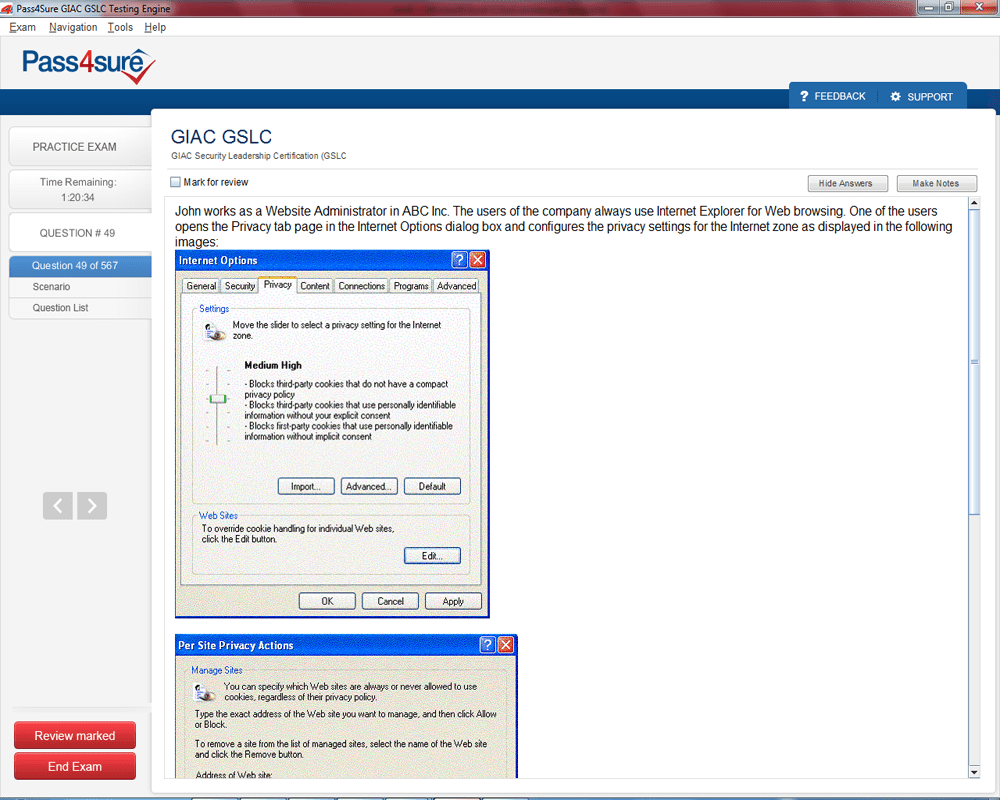1000x800 pixels.
Task: Click the PRACTICE EXAM panel
Action: (x=80, y=147)
